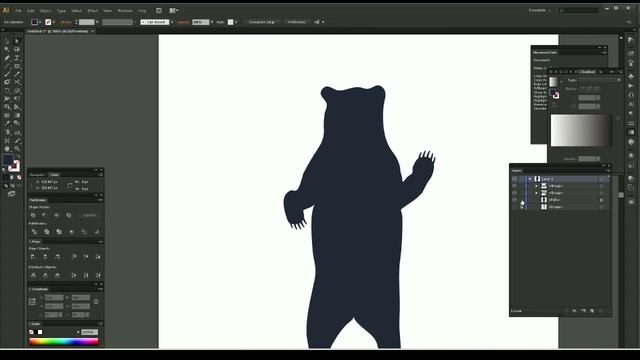This screenshot has width=640, height=360.
Task: Click the Gradient panel tab
Action: 588,72
